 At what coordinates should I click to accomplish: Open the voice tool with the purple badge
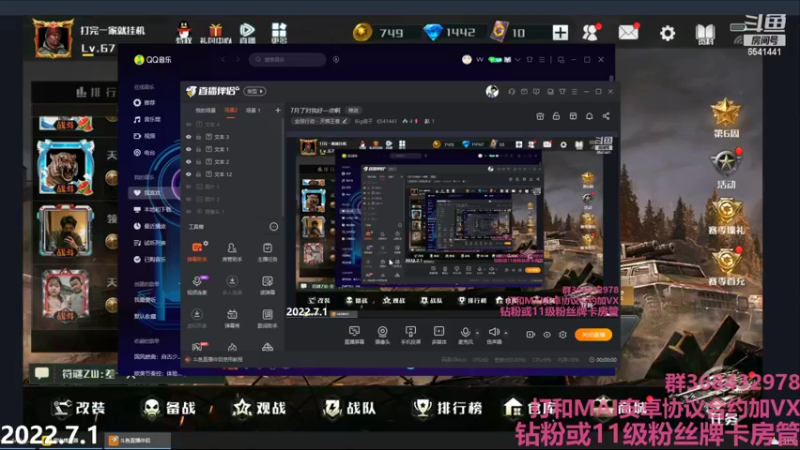coord(197,285)
